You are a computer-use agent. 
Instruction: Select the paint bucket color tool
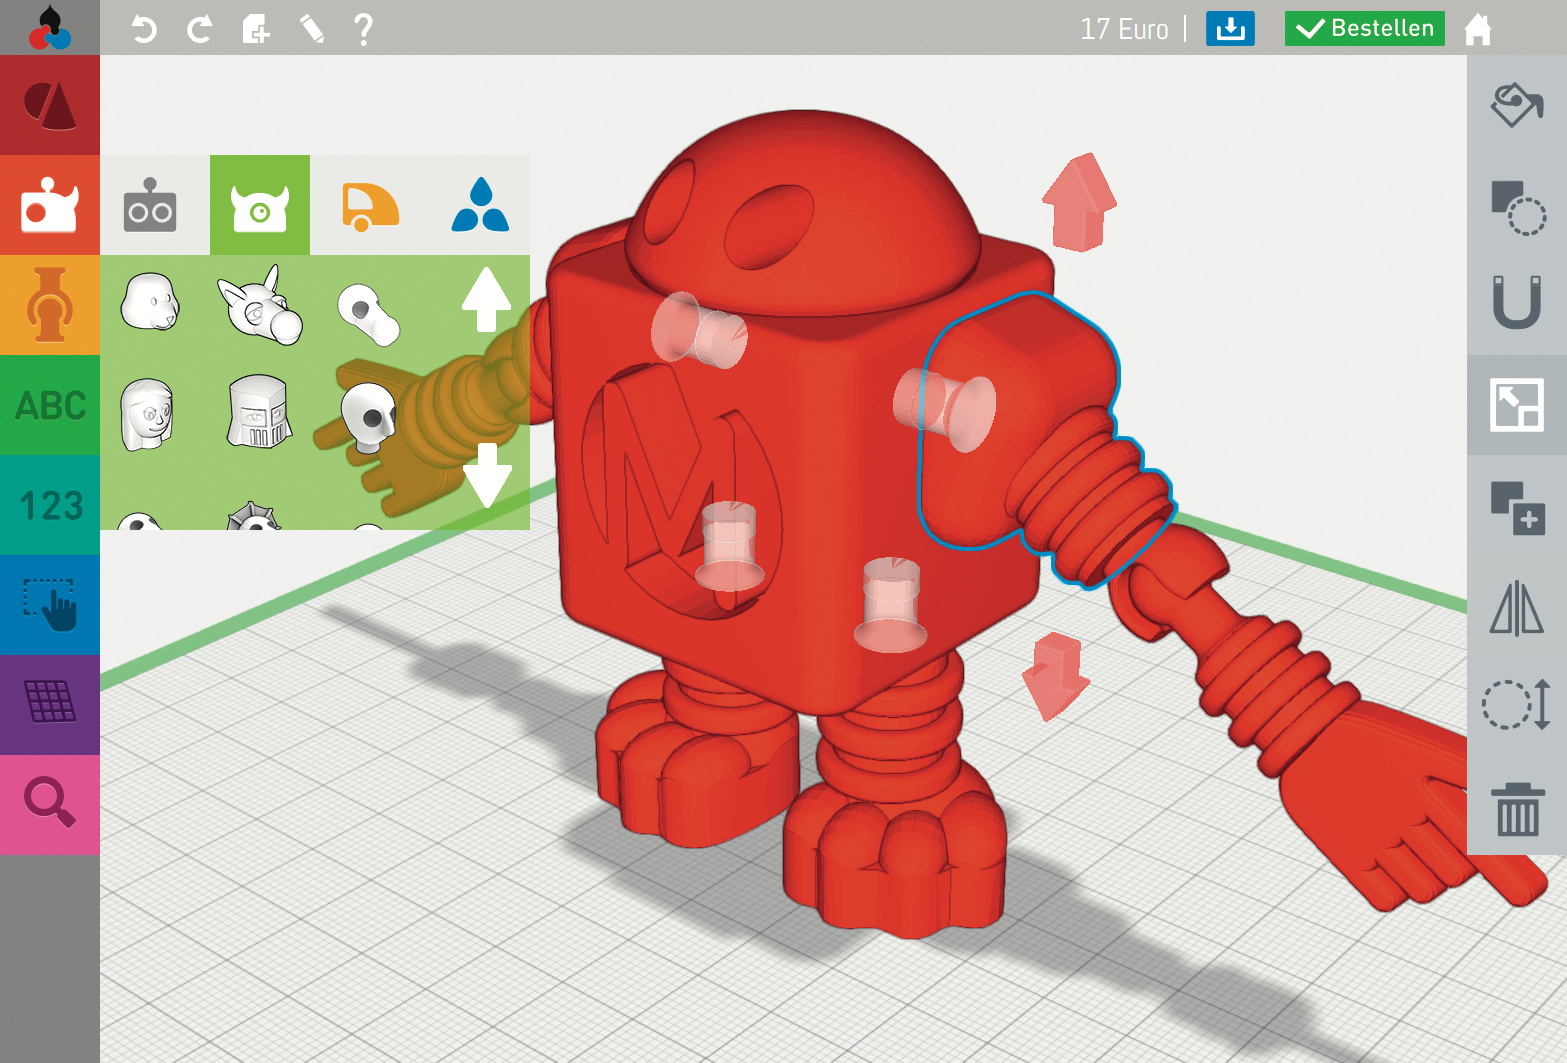pos(1517,105)
